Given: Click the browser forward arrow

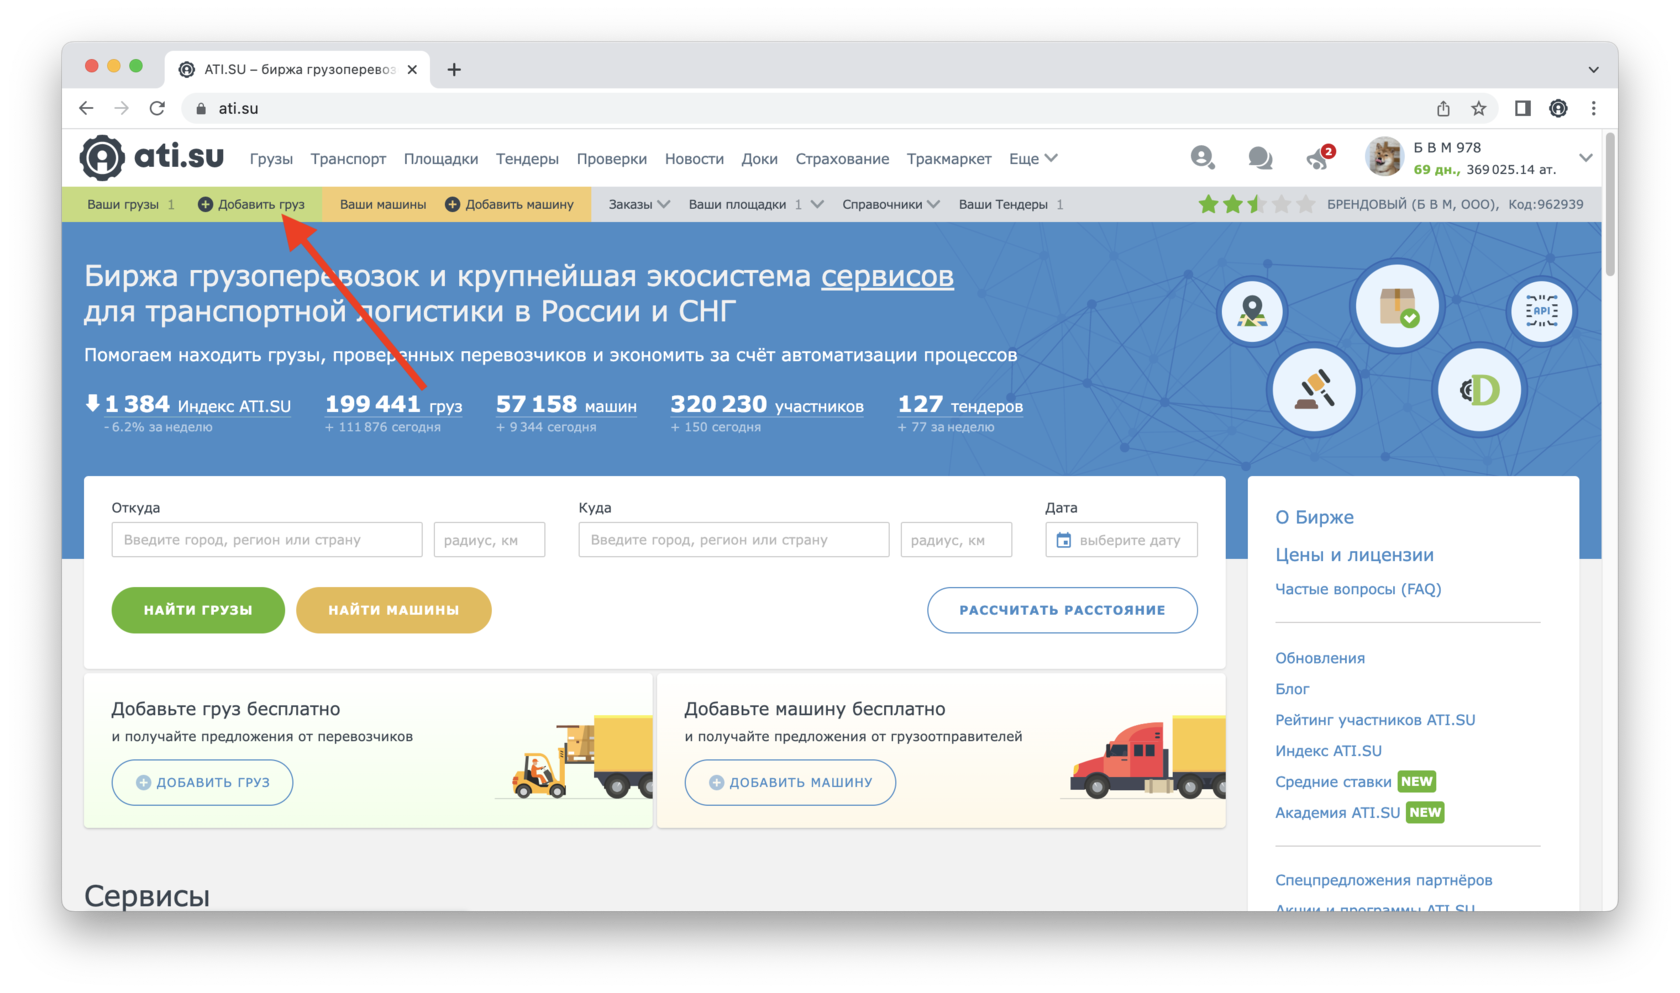Looking at the screenshot, I should pos(121,108).
